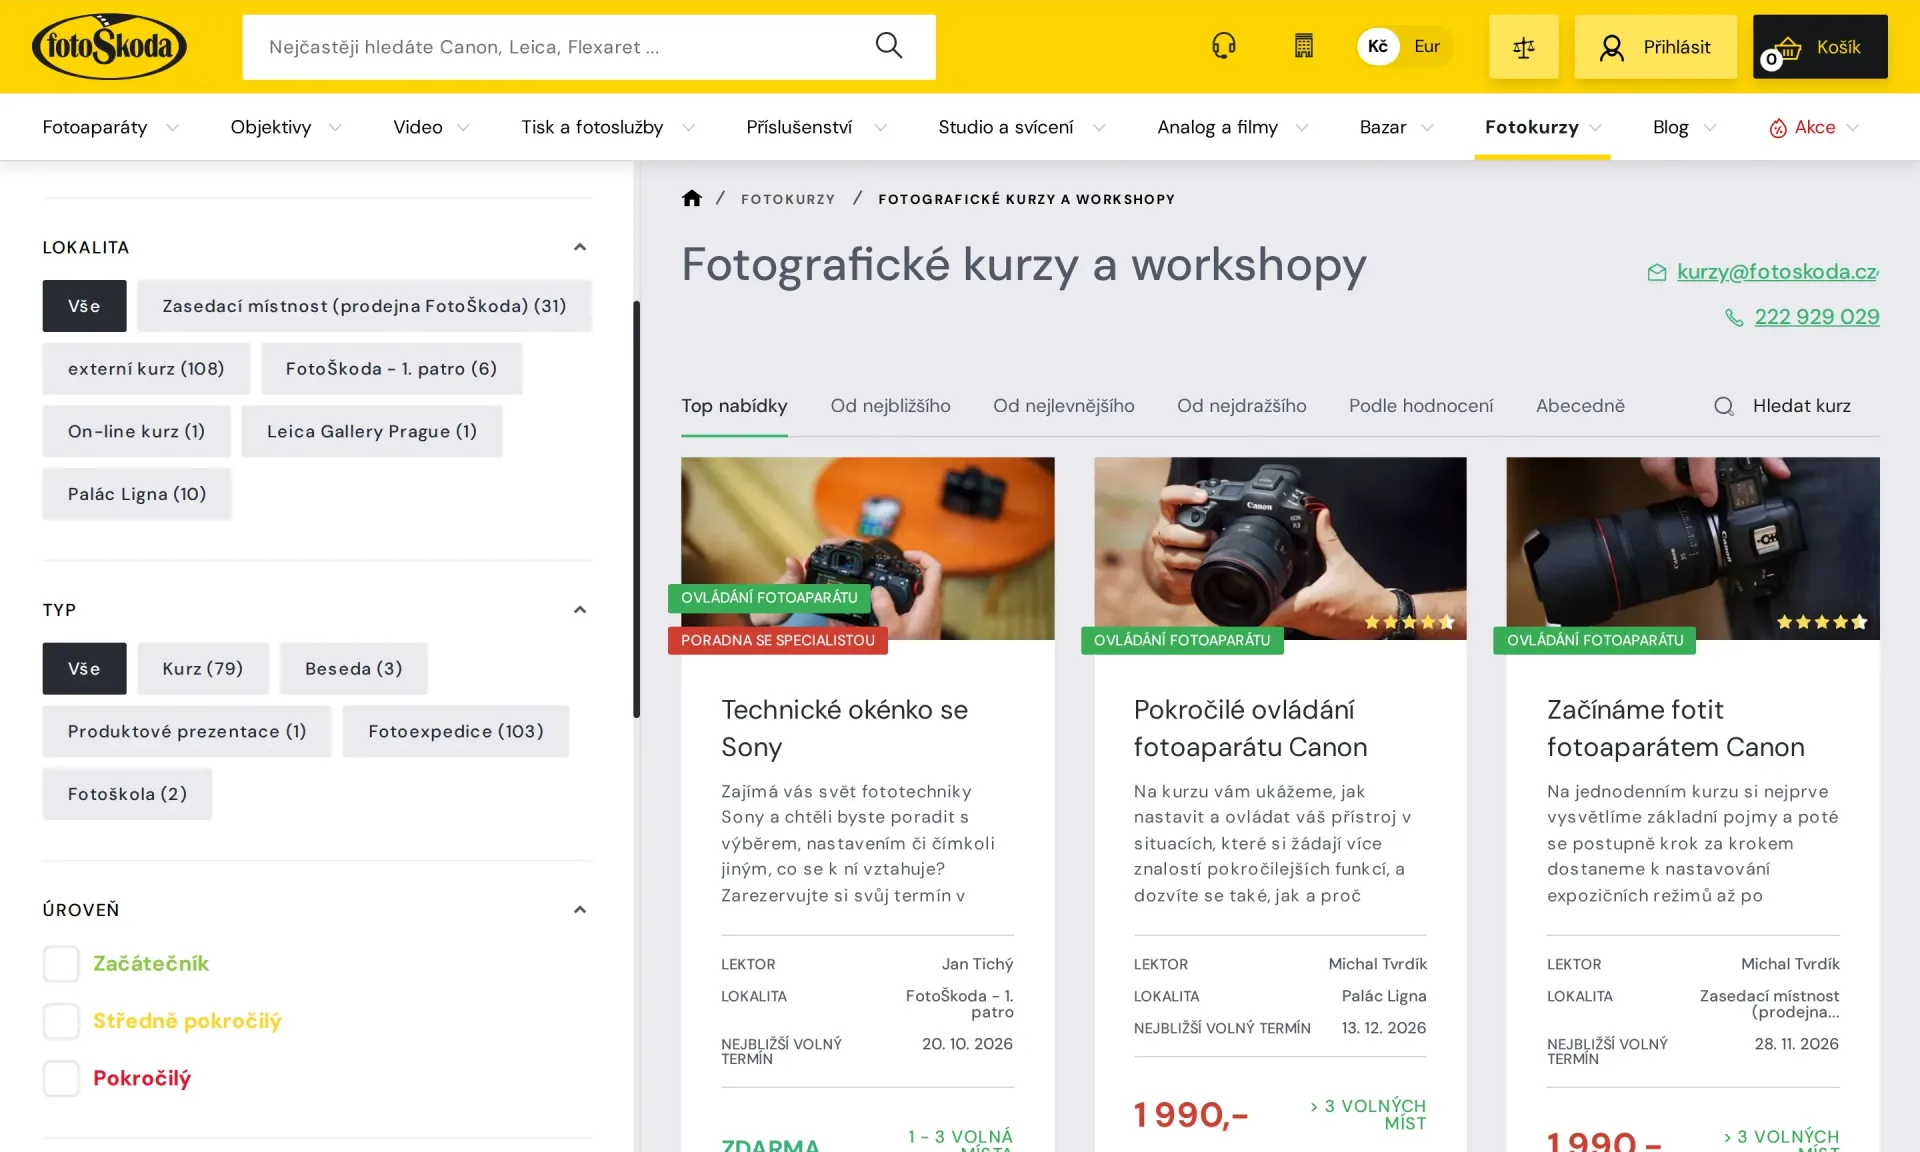Click phone number 222 929 029

tap(1816, 317)
